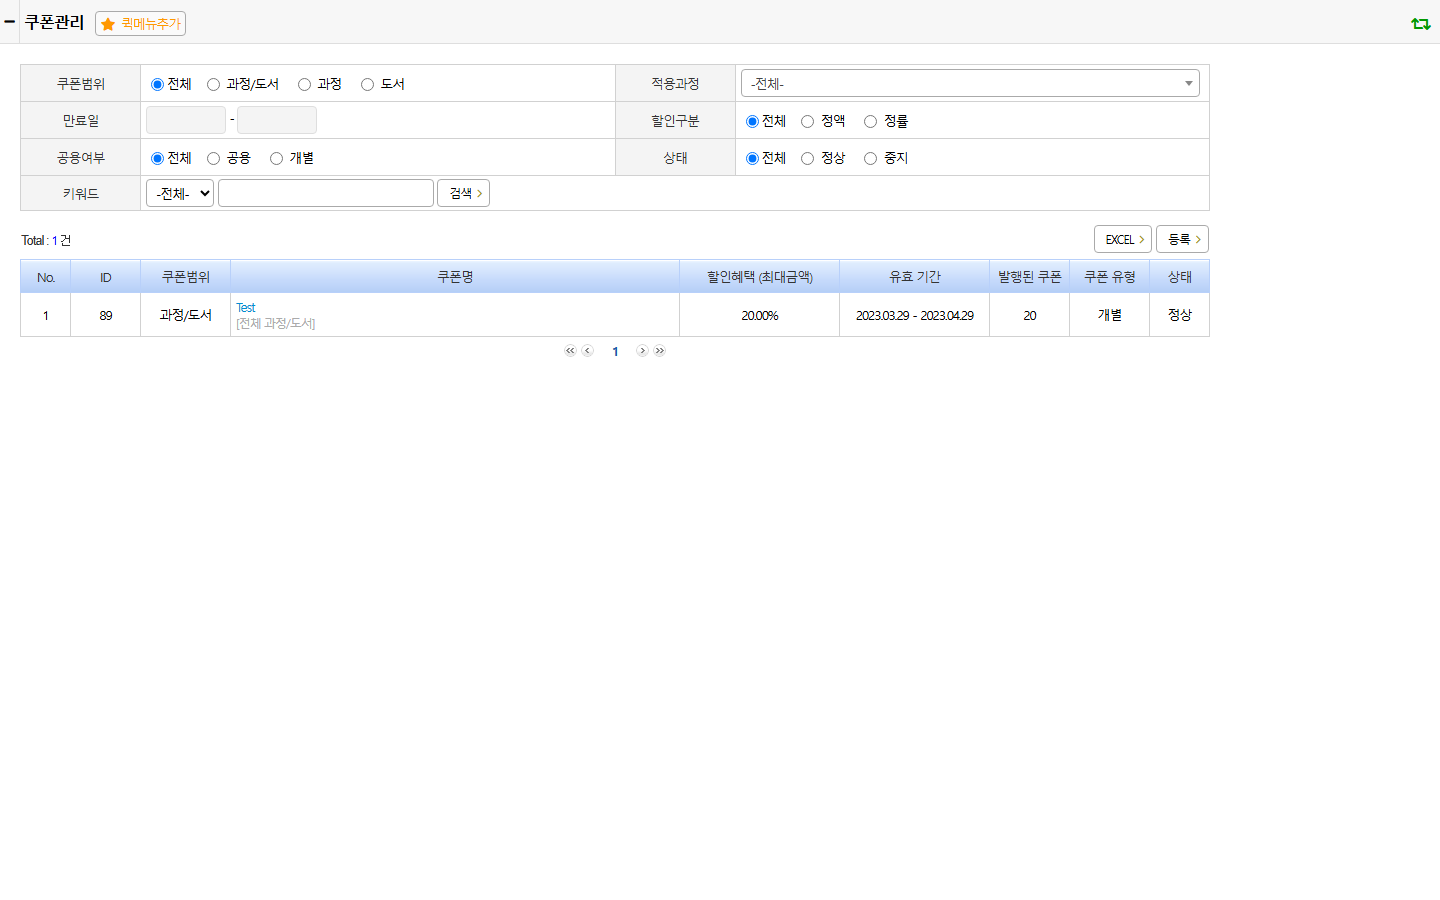Click the 검색 button
Screen dimensions: 1440x900
point(463,193)
